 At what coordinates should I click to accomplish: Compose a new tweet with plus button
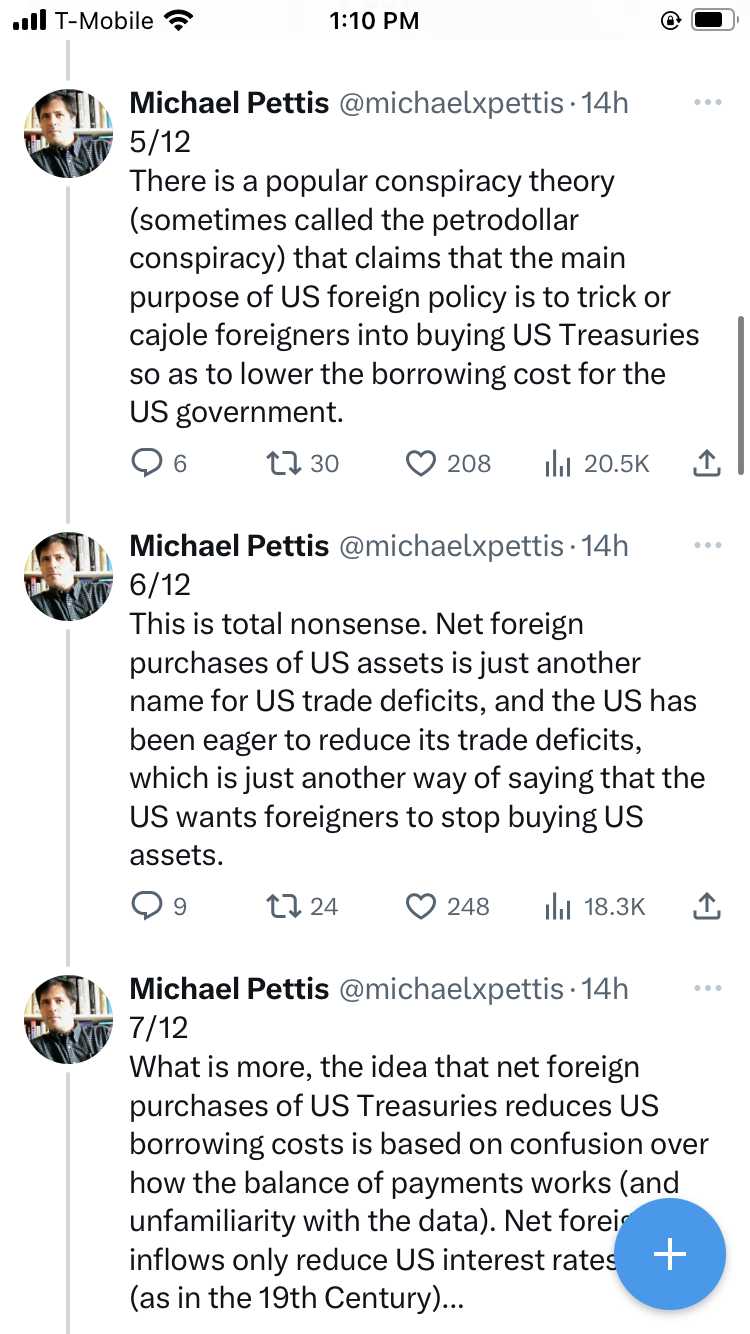(x=669, y=1254)
